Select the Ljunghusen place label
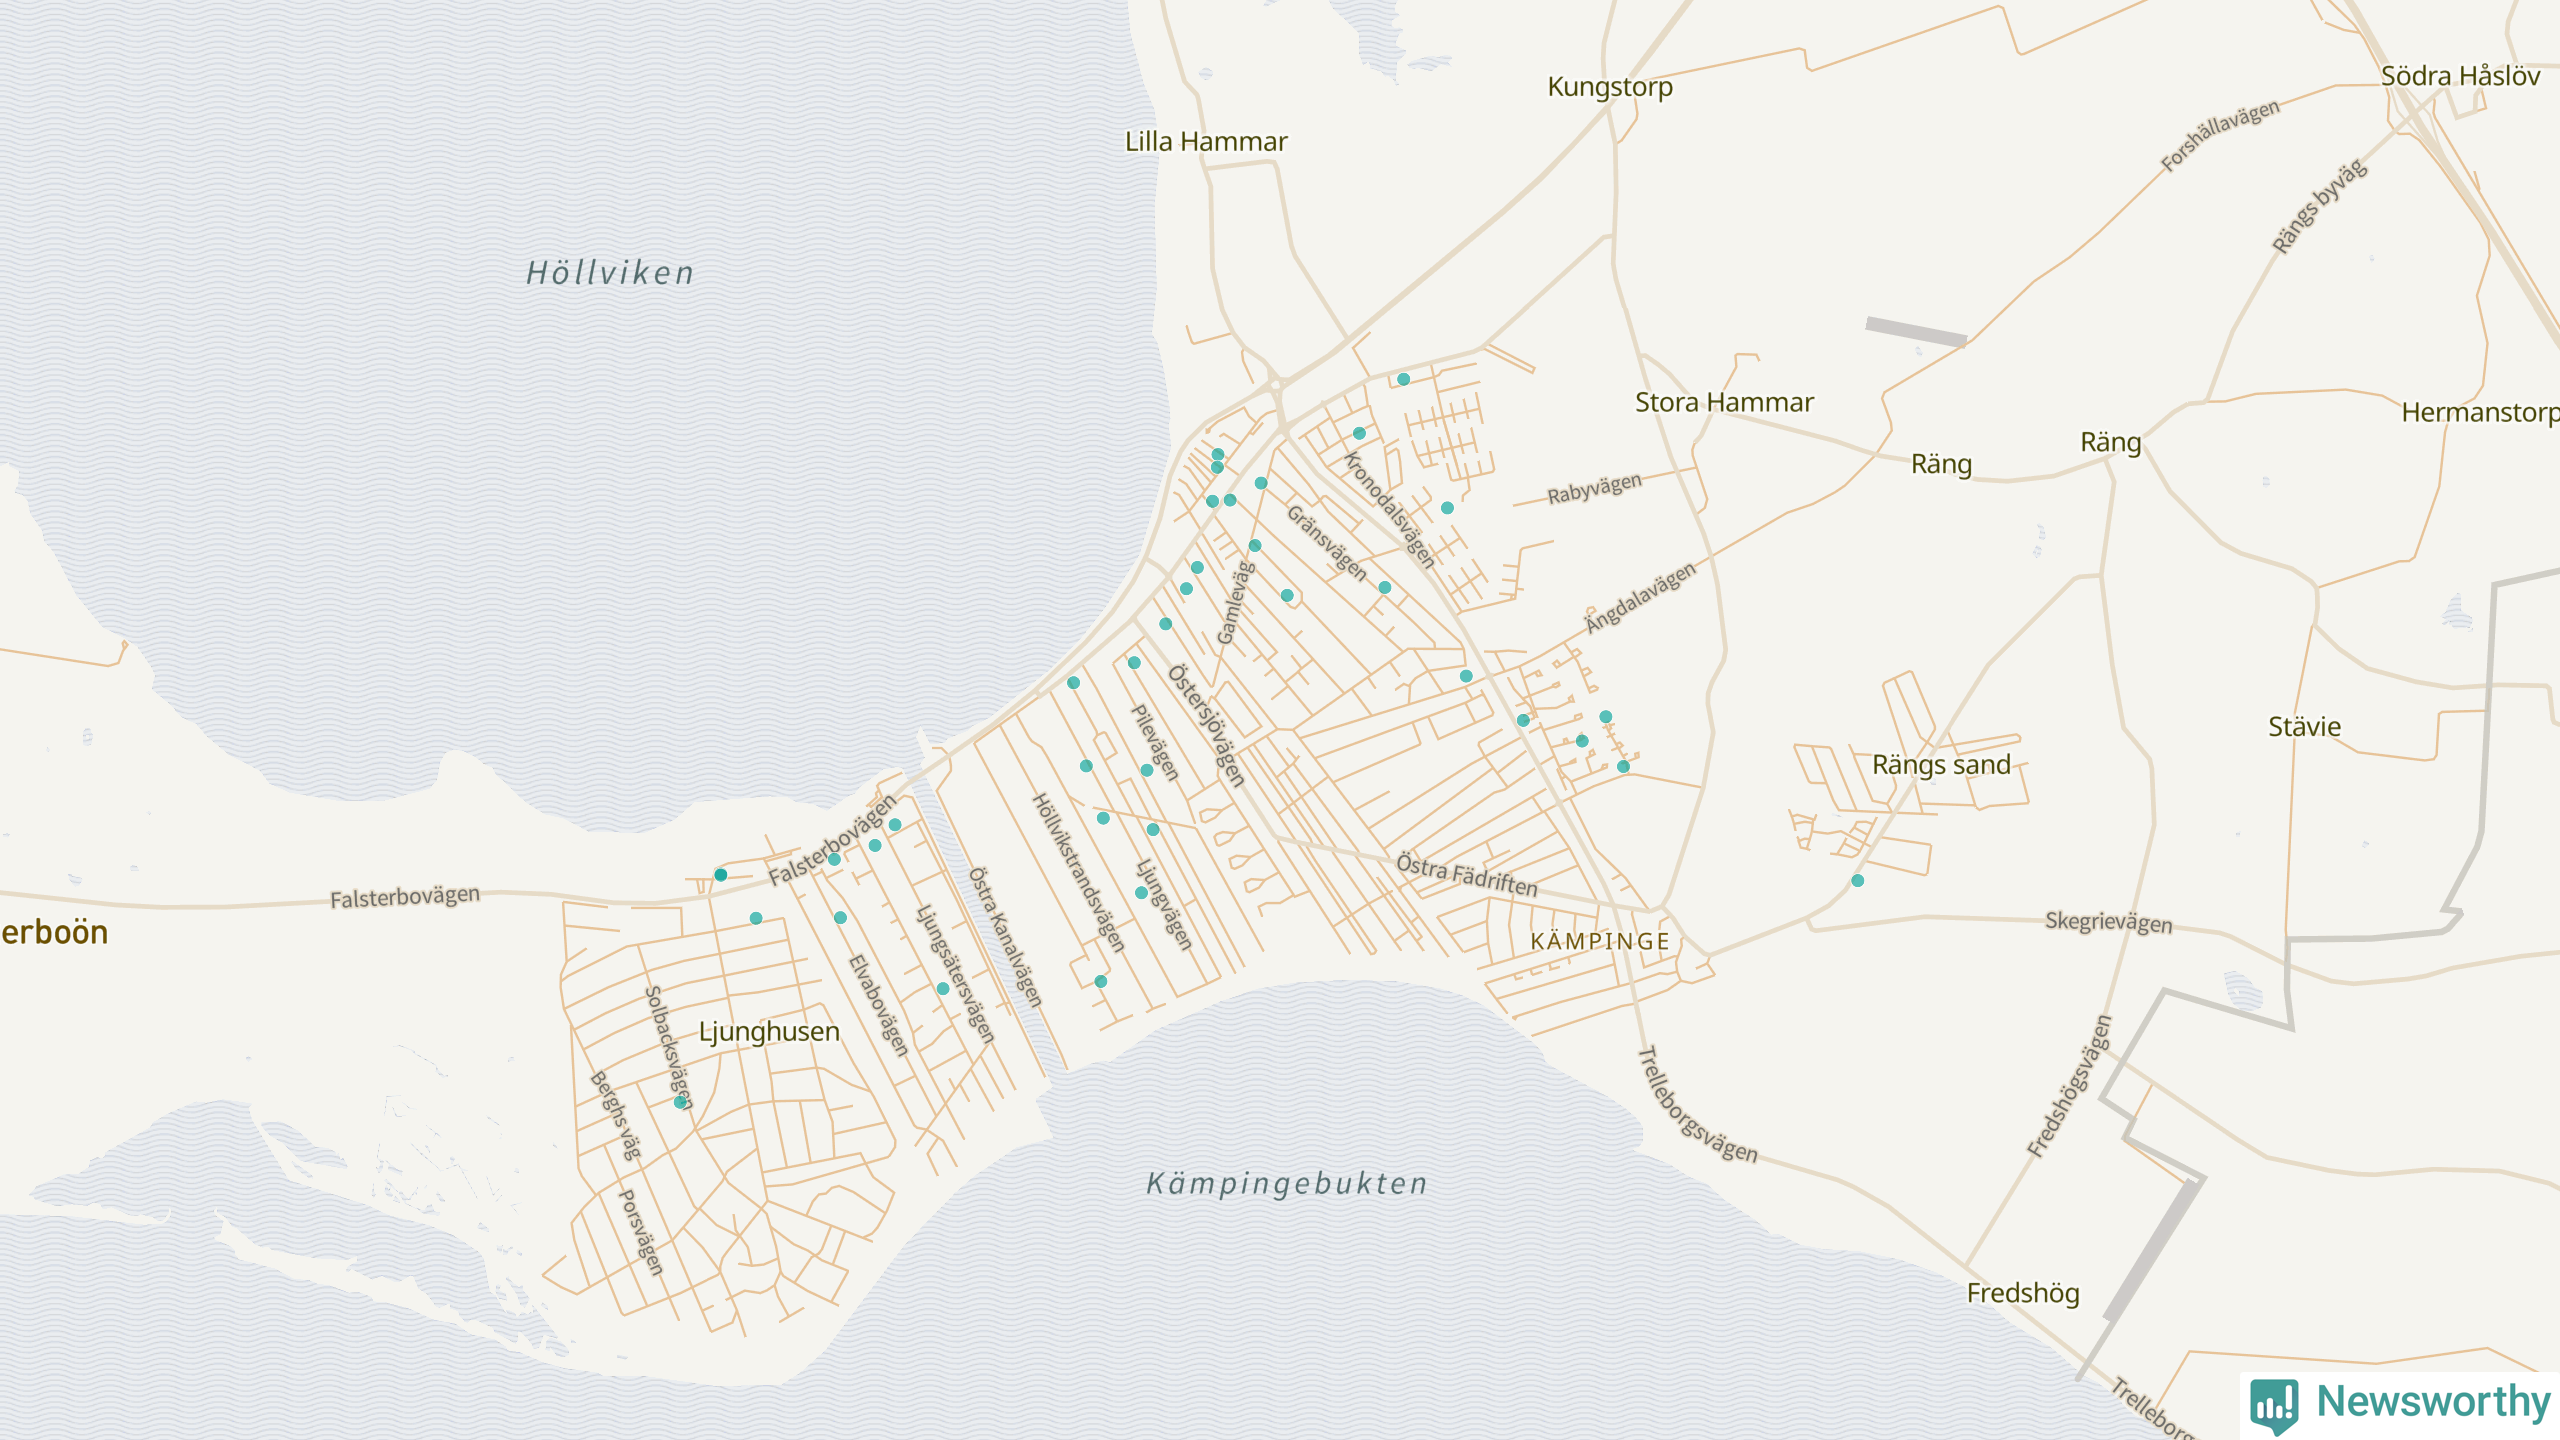This screenshot has width=2560, height=1440. 768,1031
